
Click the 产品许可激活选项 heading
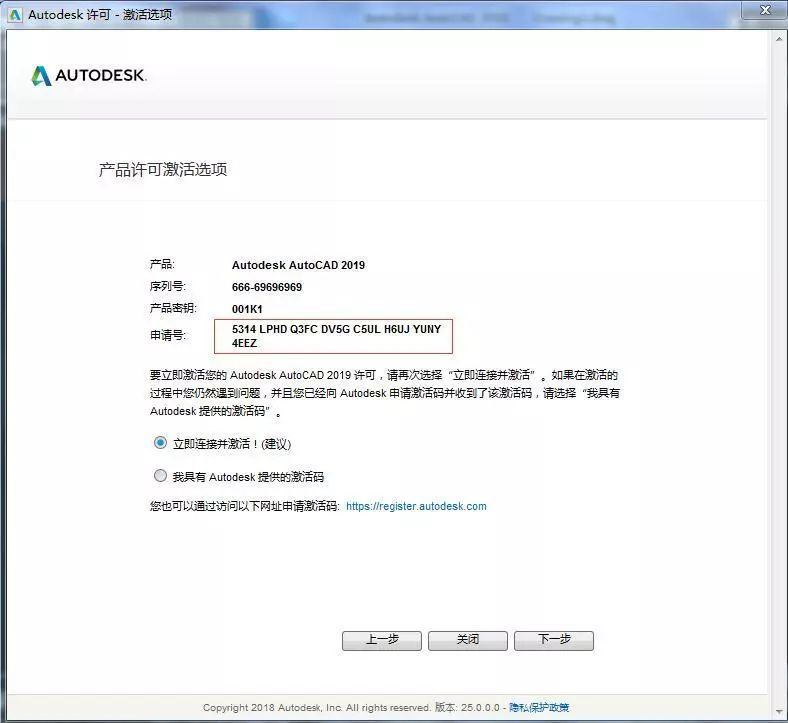163,170
